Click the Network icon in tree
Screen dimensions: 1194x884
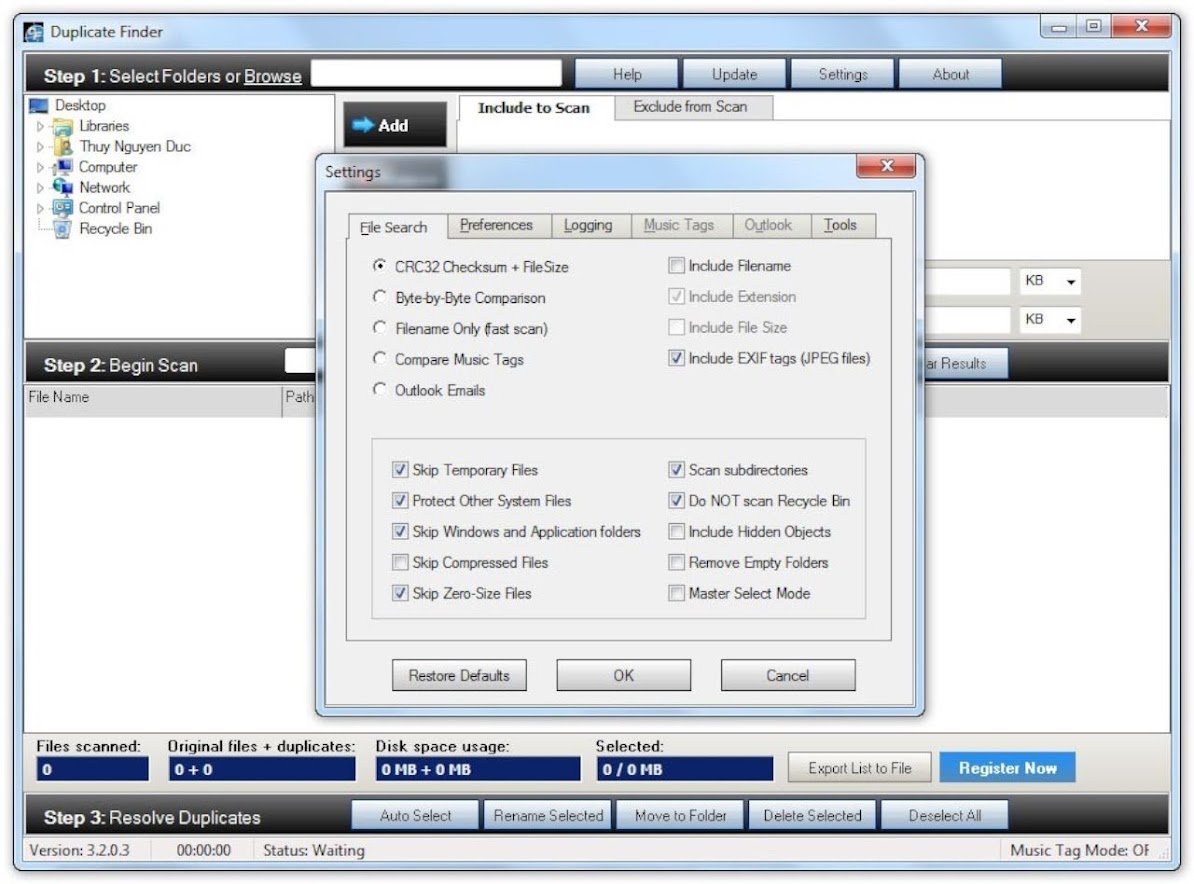[62, 187]
